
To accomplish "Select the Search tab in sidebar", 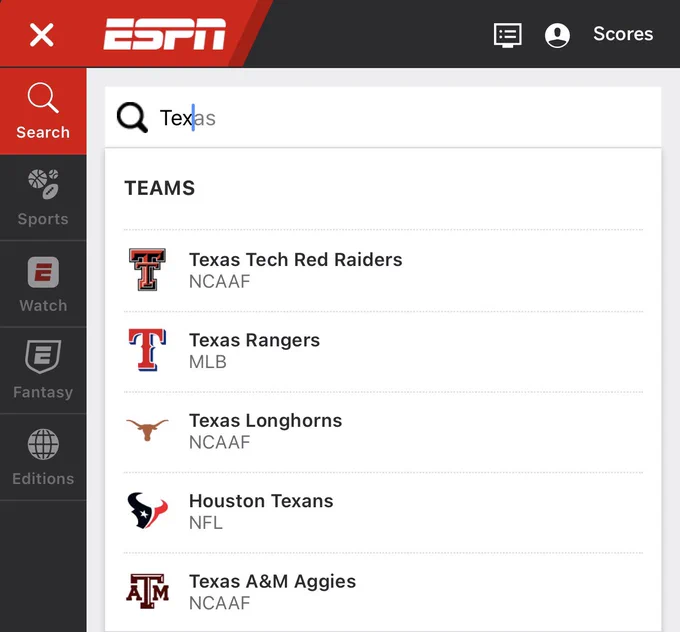I will point(43,111).
